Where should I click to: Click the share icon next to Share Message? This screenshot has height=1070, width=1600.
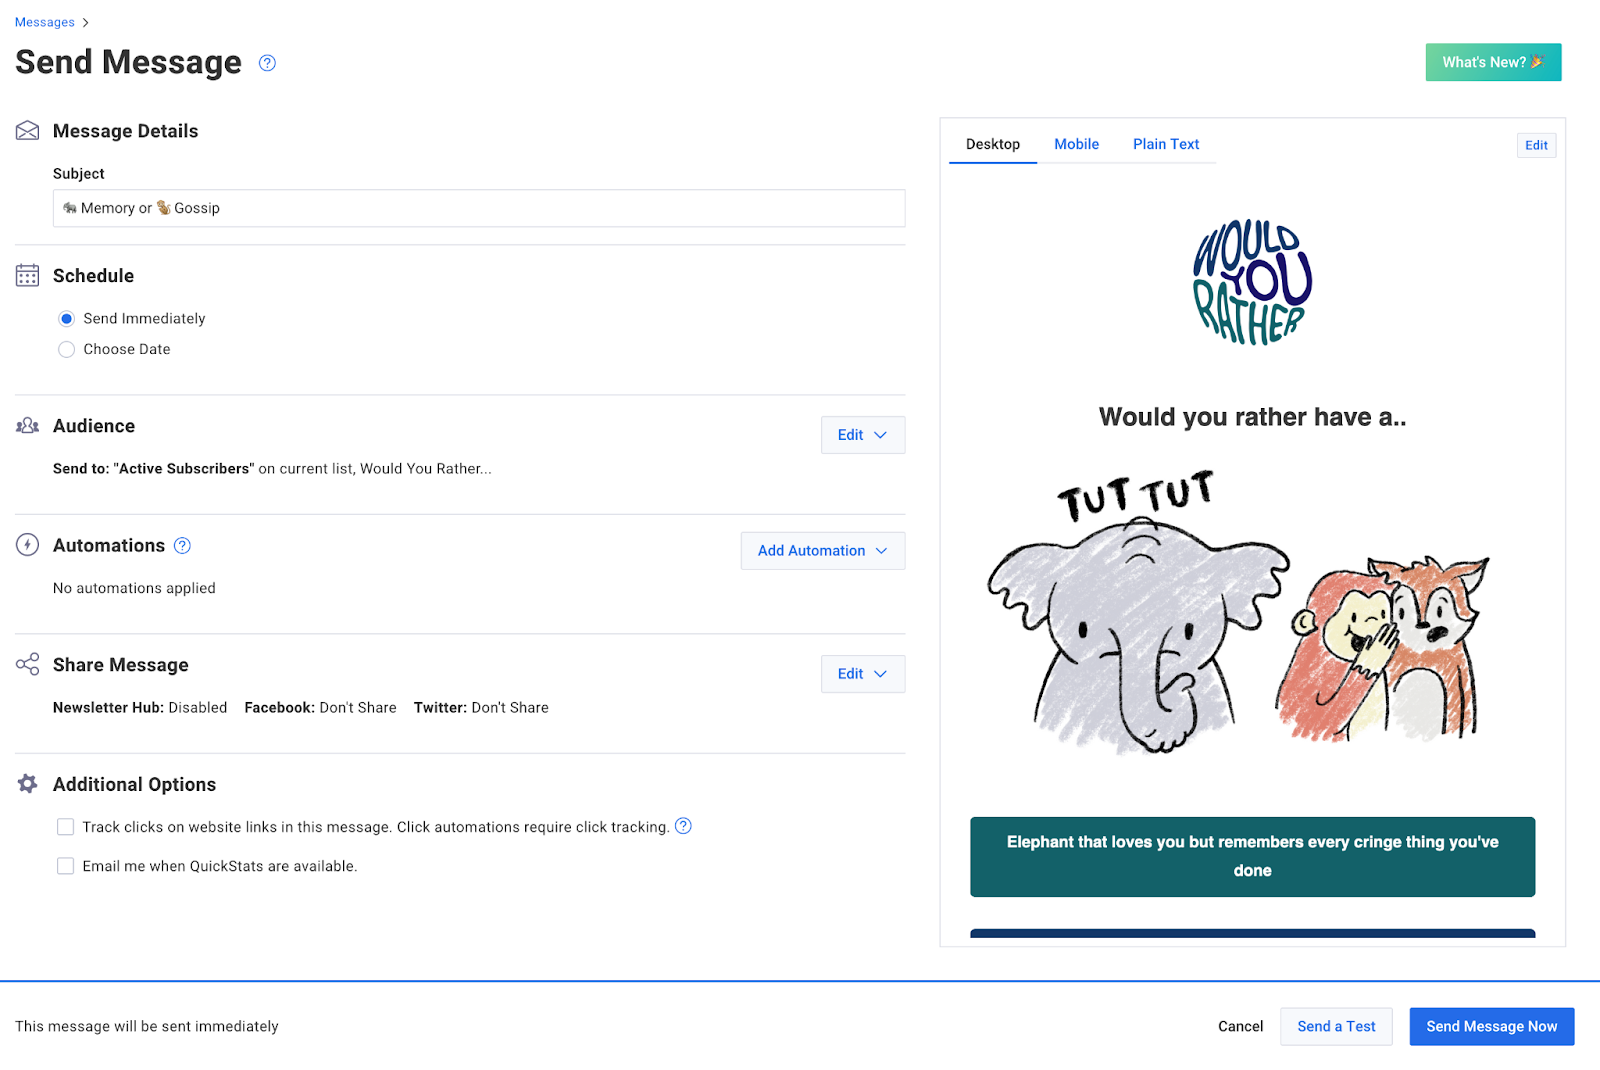[28, 665]
